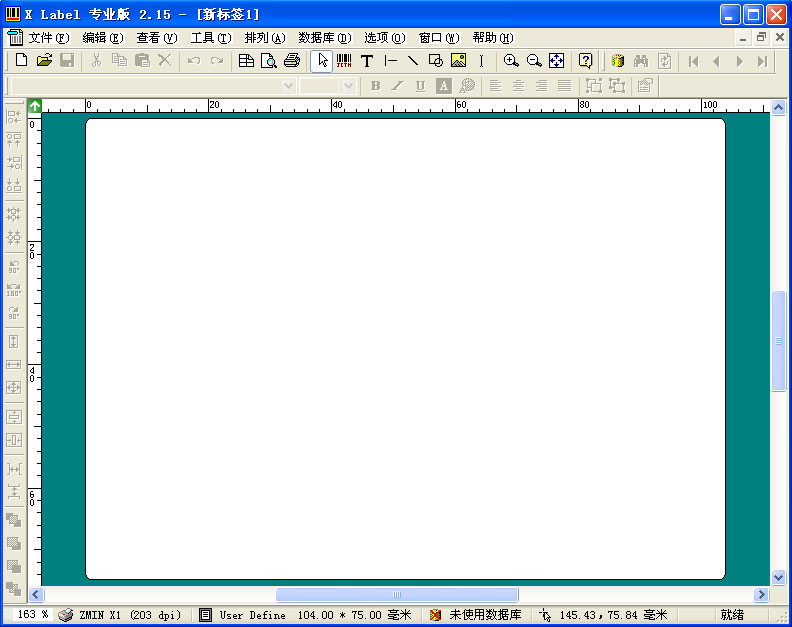Go to next database record
The width and height of the screenshot is (792, 627).
coord(739,62)
